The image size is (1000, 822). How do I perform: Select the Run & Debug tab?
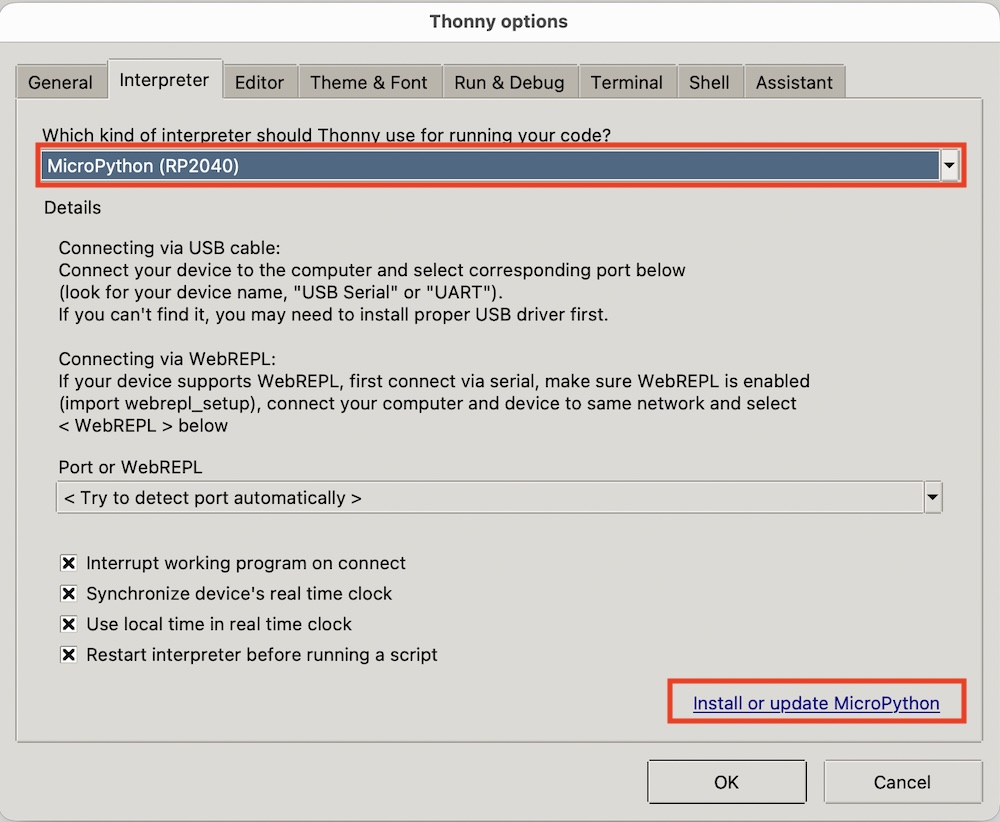click(x=509, y=82)
